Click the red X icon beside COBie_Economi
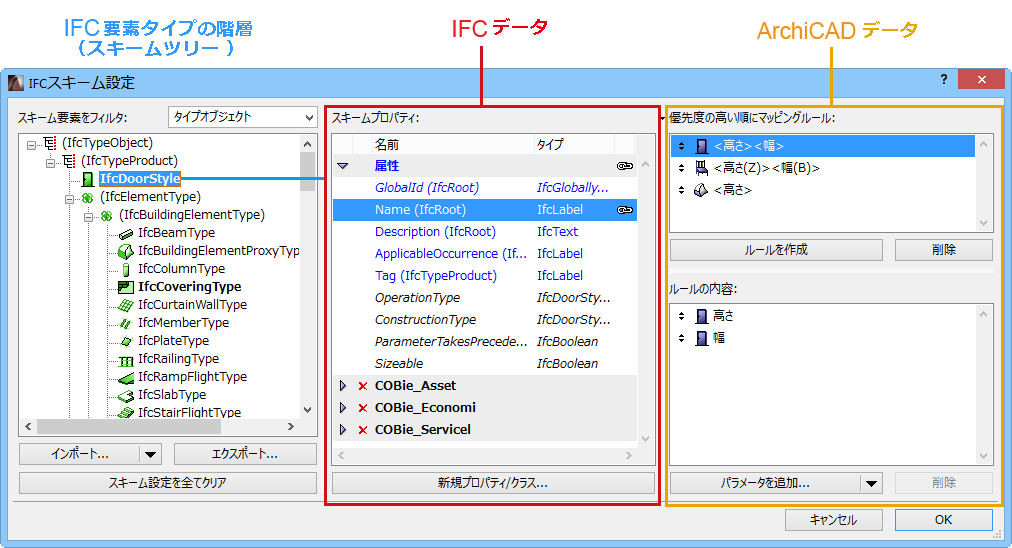 pos(363,408)
